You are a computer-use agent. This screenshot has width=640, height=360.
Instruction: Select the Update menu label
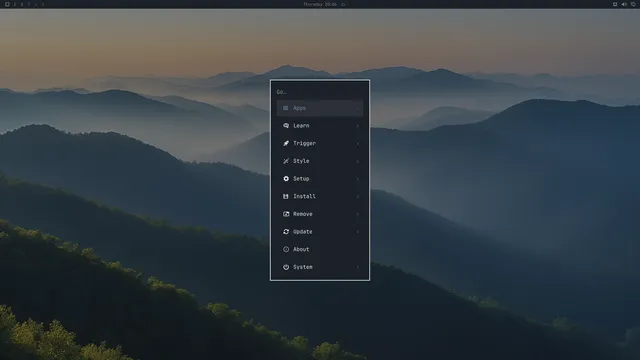[303, 231]
